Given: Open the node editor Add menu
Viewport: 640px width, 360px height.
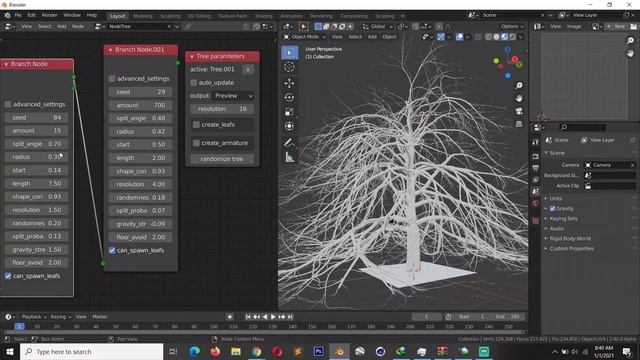Looking at the screenshot, I should pos(62,27).
